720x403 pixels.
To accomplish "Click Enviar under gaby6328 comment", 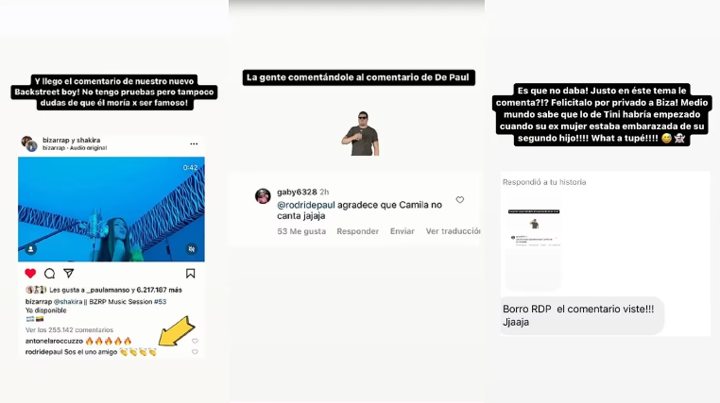I will pyautogui.click(x=402, y=231).
